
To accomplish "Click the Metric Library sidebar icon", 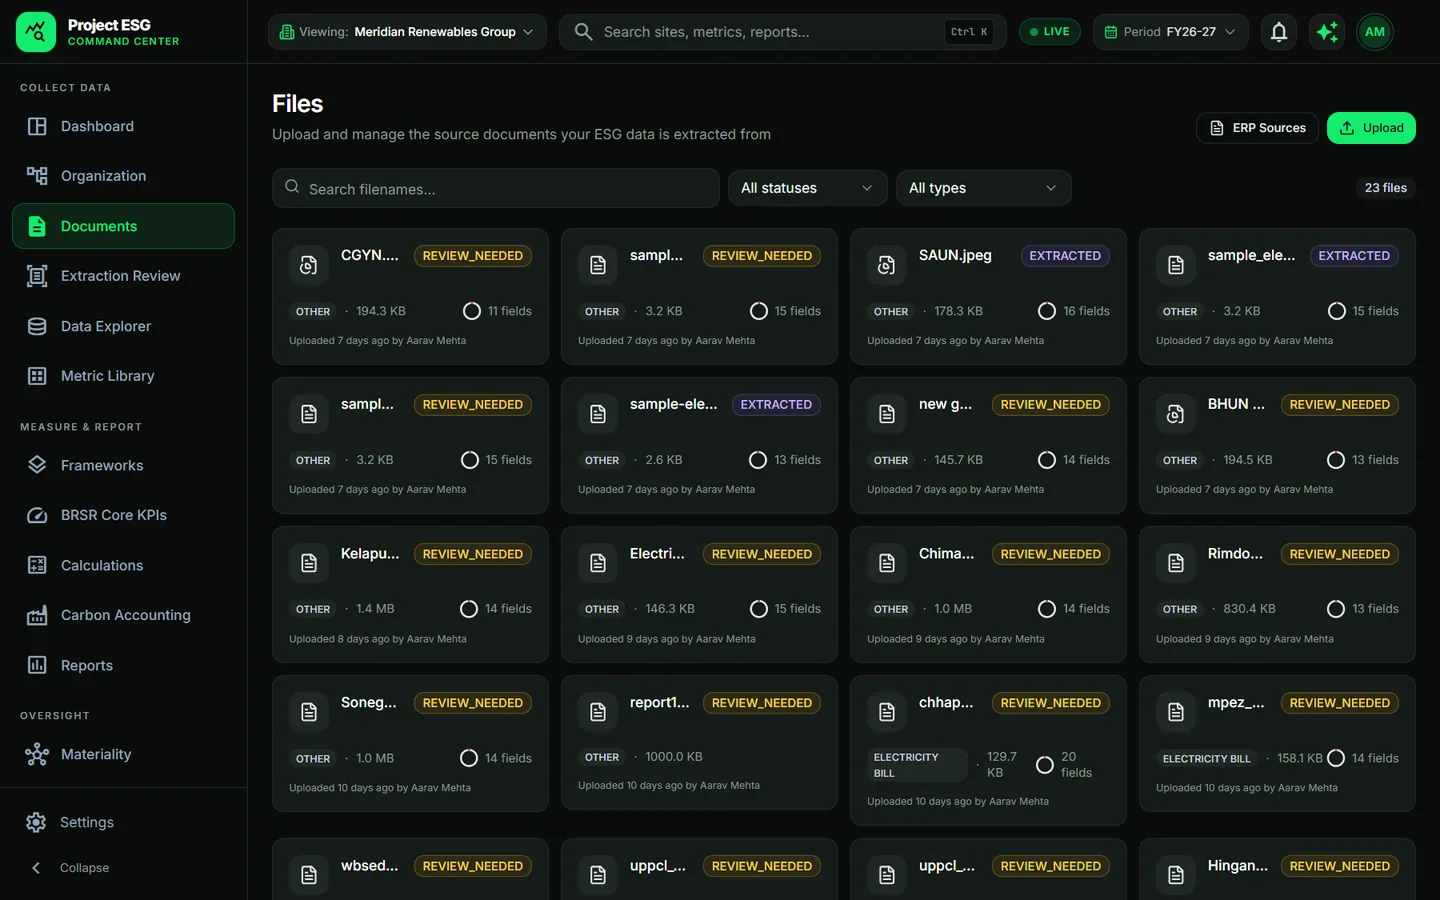I will 37,376.
